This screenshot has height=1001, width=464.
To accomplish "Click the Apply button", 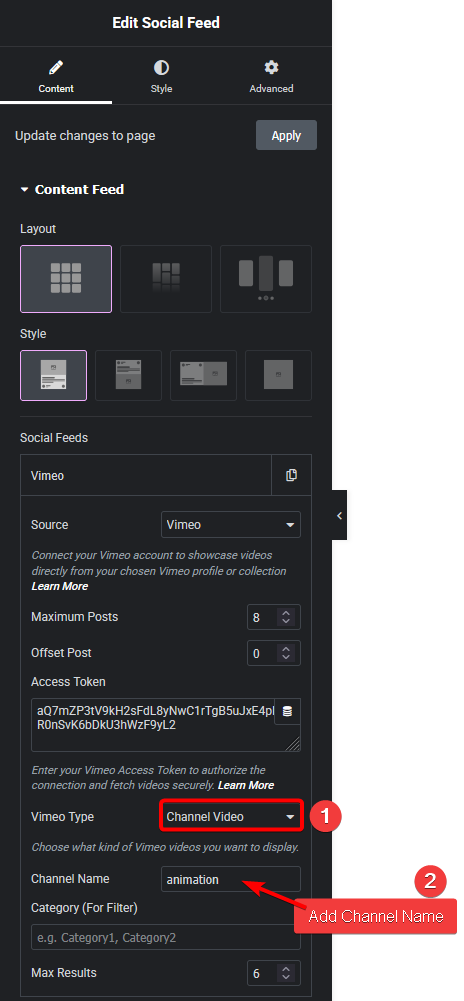I will pyautogui.click(x=287, y=135).
